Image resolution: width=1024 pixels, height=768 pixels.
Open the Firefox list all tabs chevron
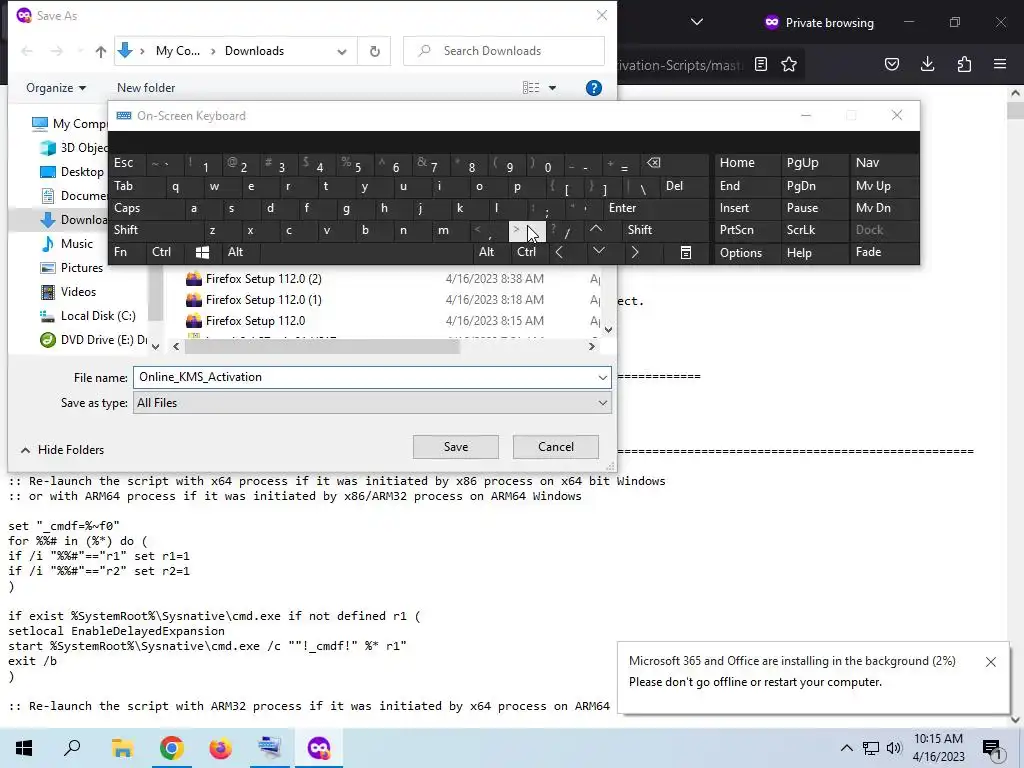pos(697,22)
